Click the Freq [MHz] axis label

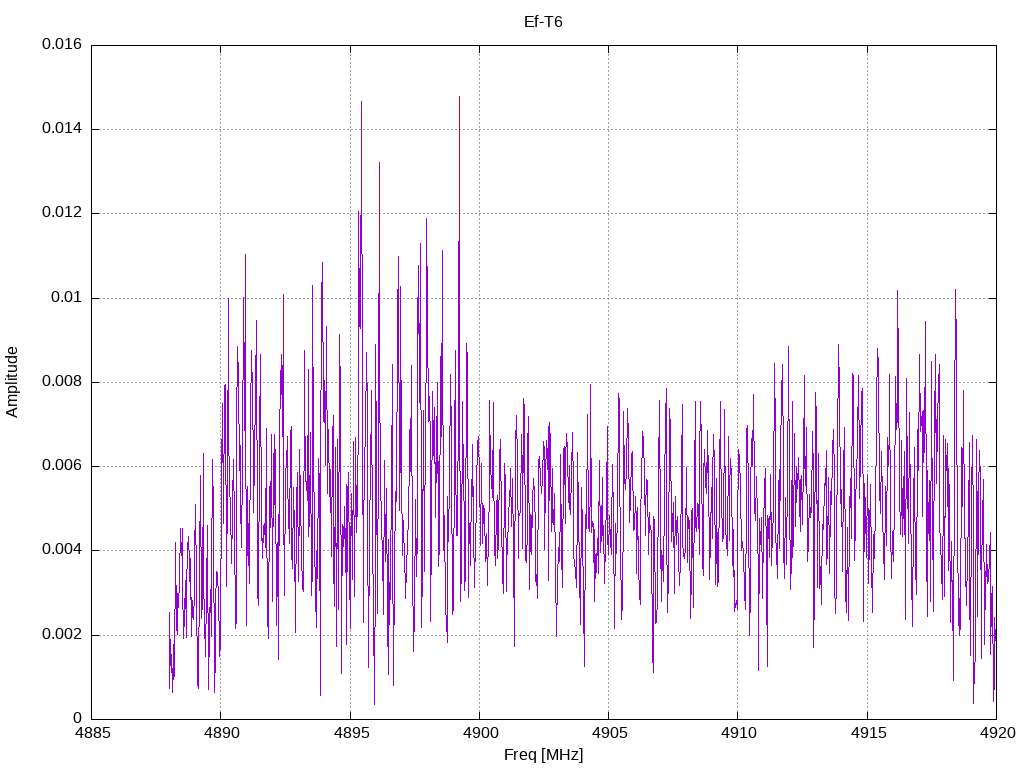(x=543, y=755)
